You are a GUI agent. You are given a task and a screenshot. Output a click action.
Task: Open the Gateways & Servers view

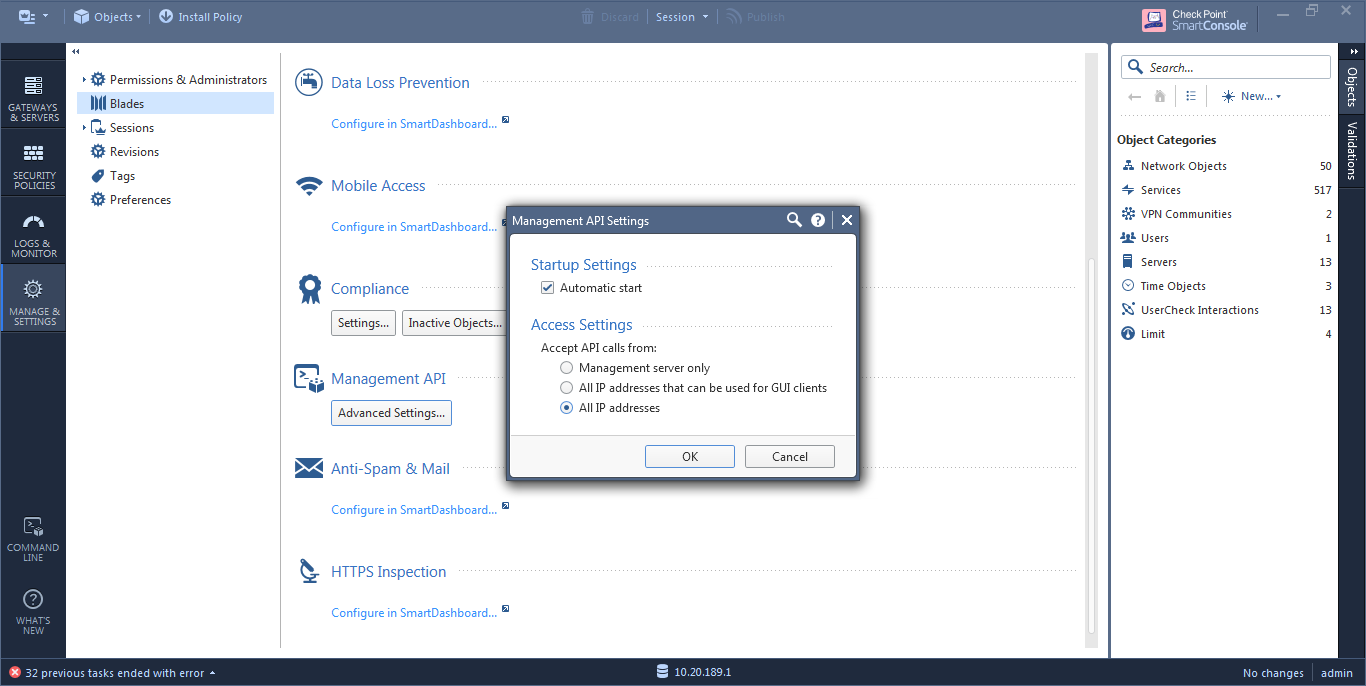(x=33, y=98)
